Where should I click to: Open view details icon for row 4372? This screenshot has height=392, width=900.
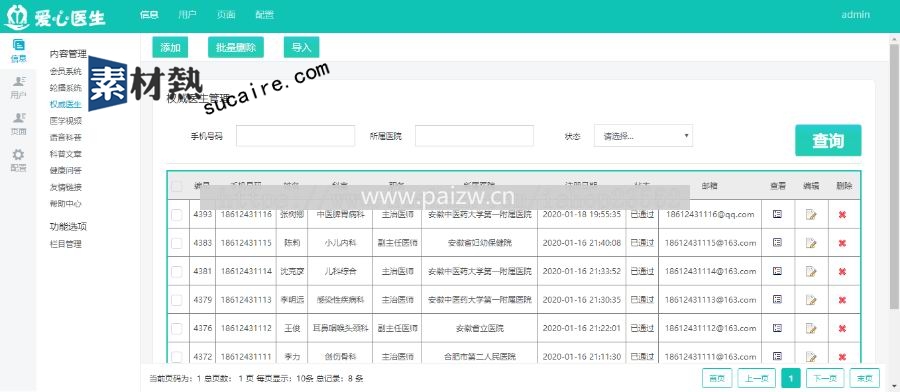pos(777,356)
